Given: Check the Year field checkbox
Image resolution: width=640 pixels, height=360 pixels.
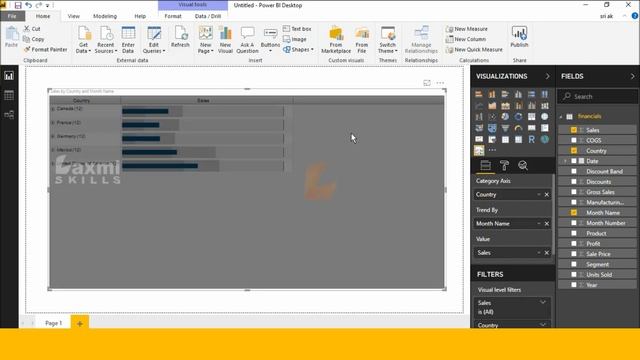Looking at the screenshot, I should [x=574, y=285].
